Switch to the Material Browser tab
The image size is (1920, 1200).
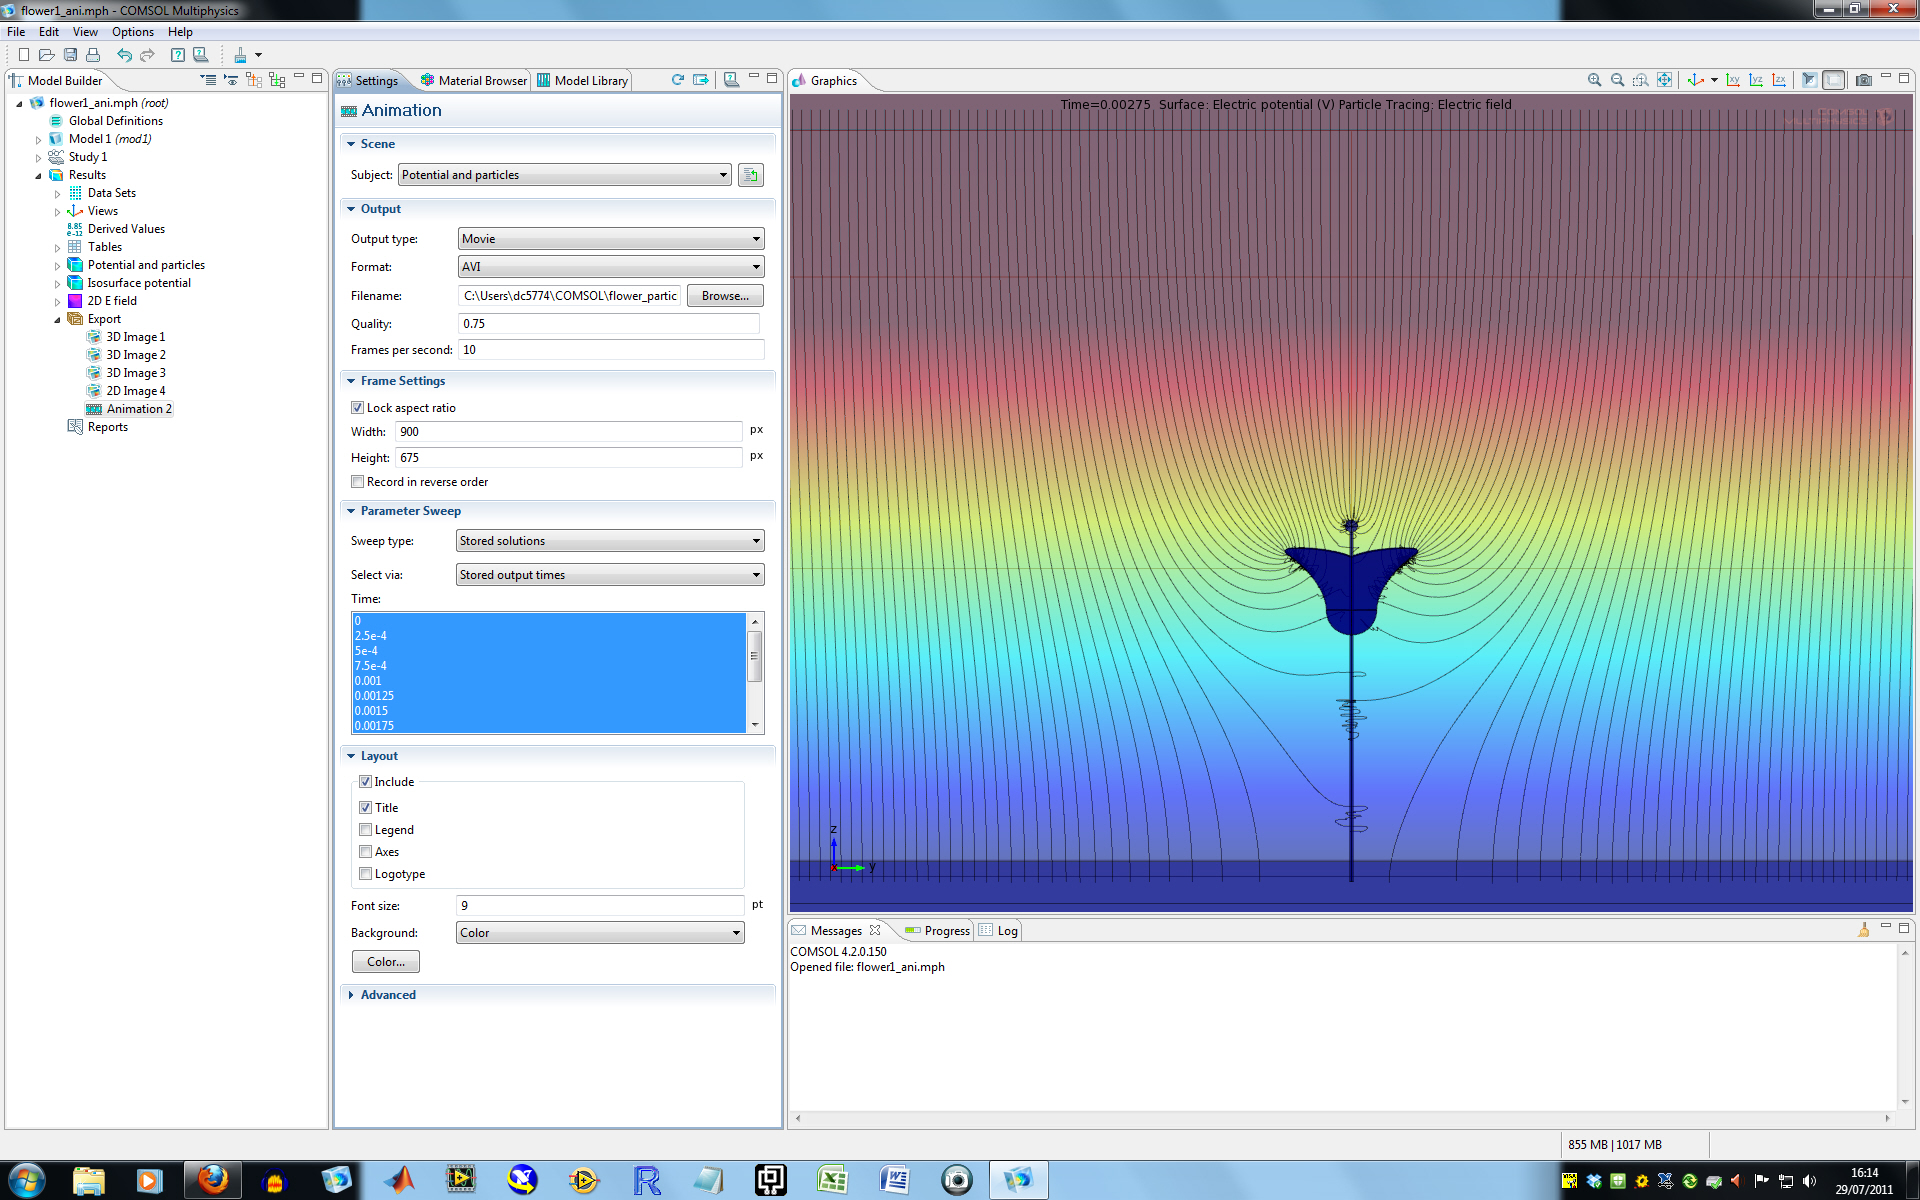(x=474, y=80)
